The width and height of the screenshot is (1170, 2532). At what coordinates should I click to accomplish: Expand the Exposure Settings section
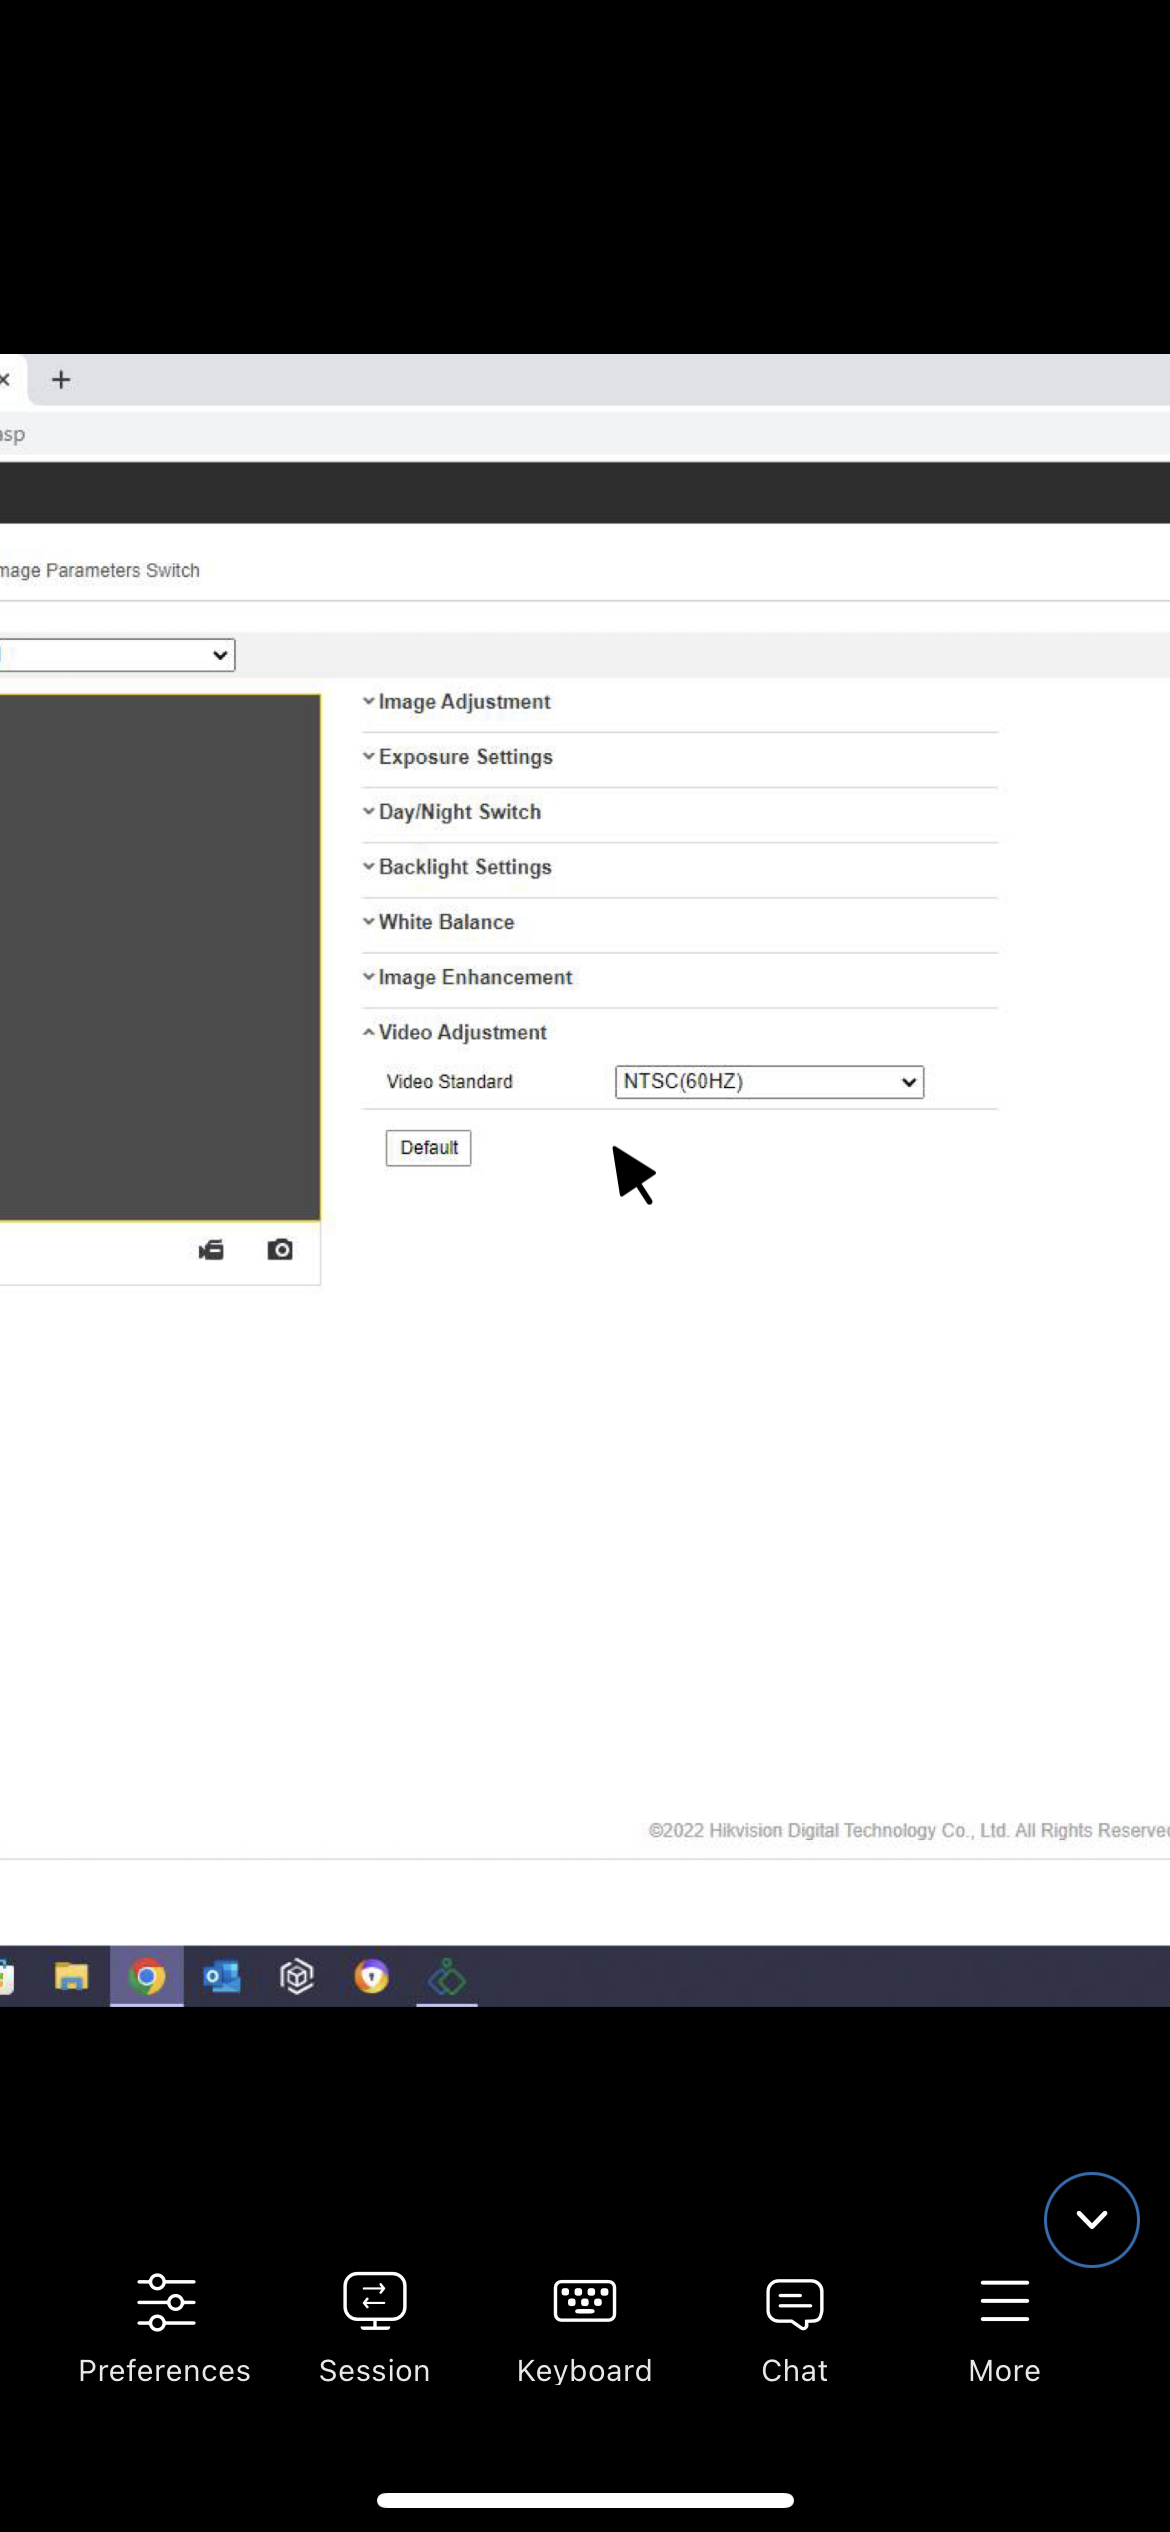pos(464,757)
